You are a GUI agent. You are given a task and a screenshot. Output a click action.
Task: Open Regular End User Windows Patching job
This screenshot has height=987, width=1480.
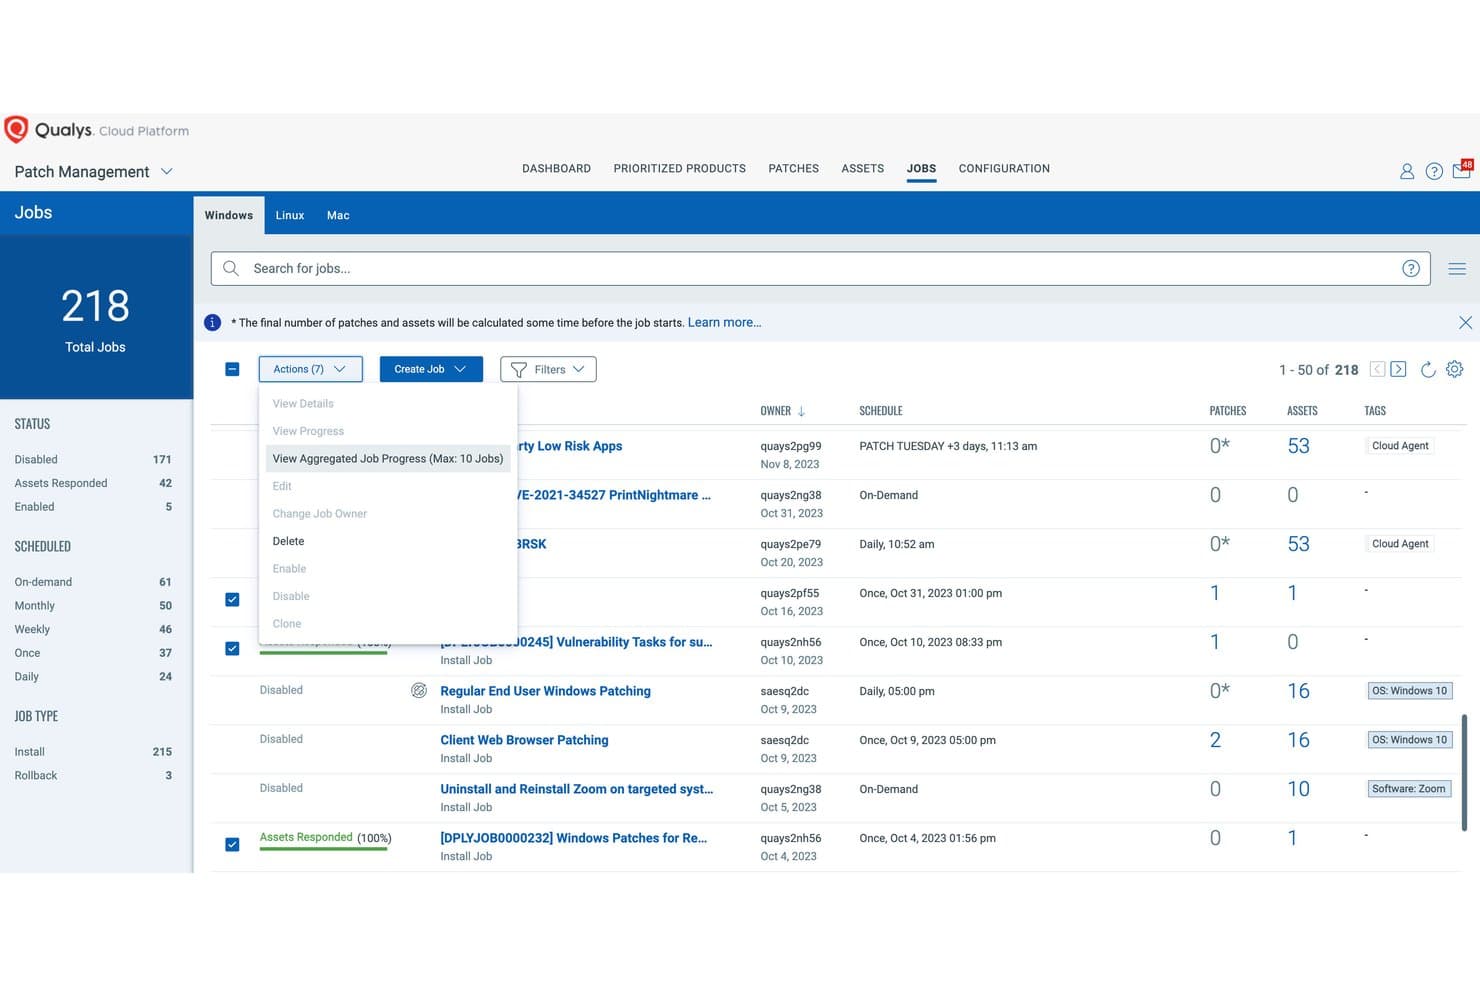545,691
